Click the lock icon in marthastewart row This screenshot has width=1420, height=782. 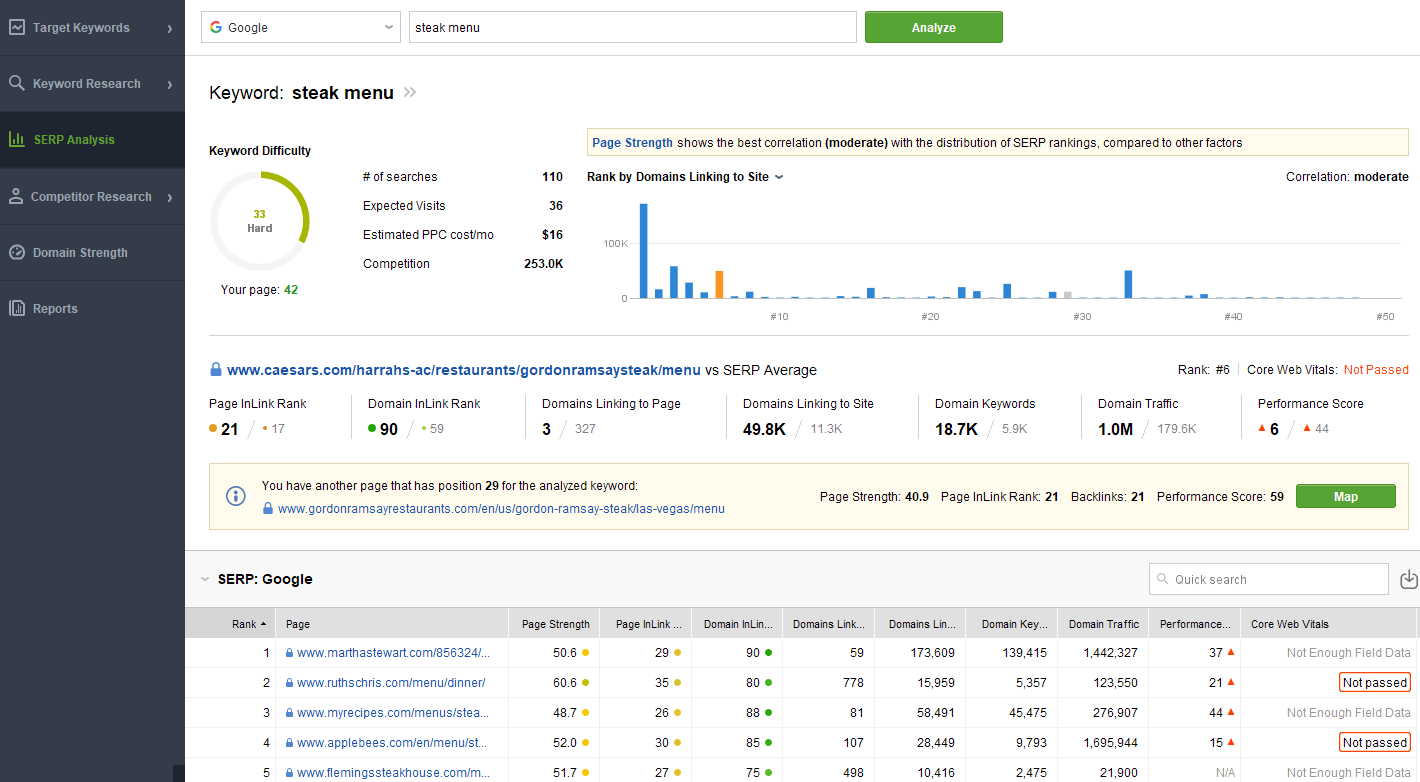[x=289, y=653]
